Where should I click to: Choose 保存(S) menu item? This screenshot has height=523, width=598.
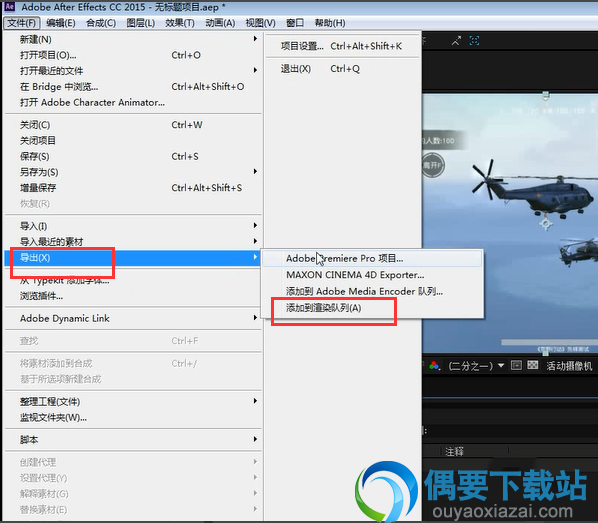point(133,156)
